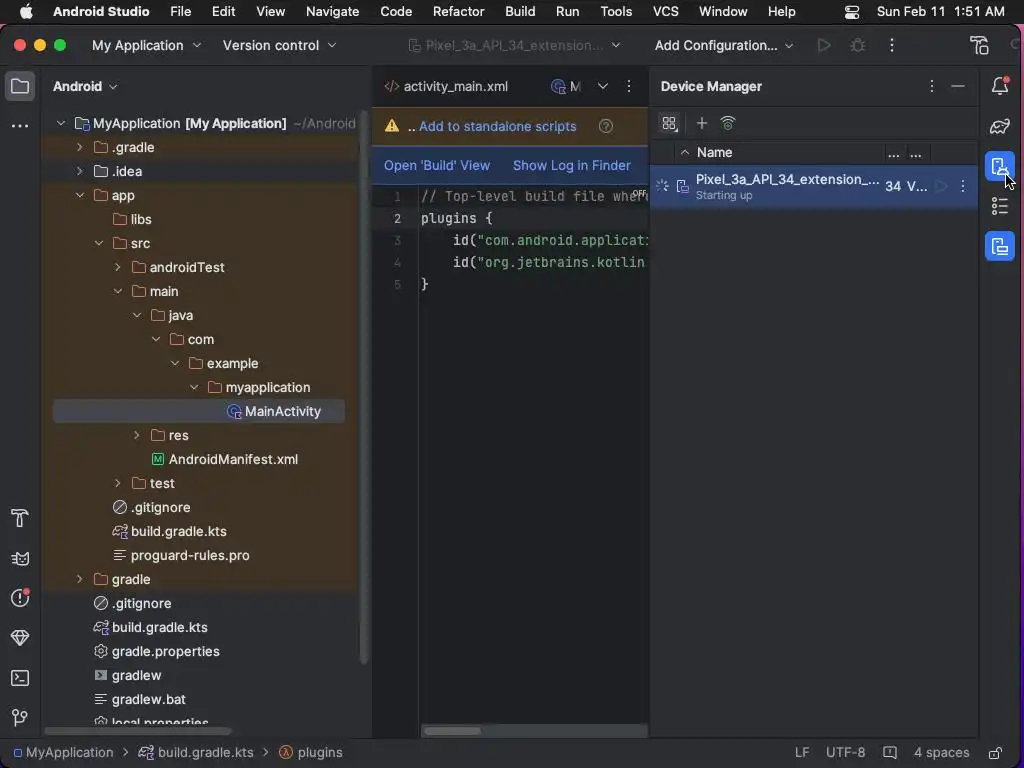
Task: Open the Terminal tool window
Action: point(20,678)
